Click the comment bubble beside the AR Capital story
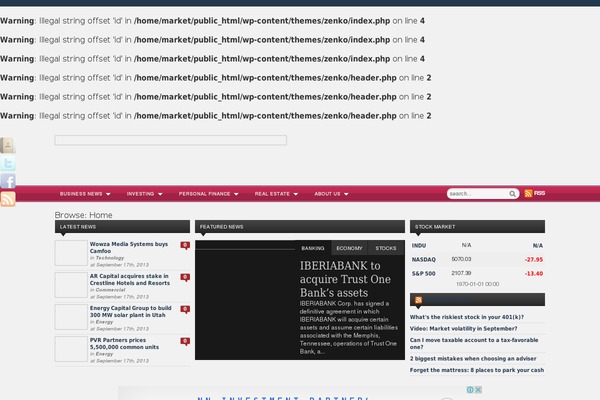 [x=185, y=278]
